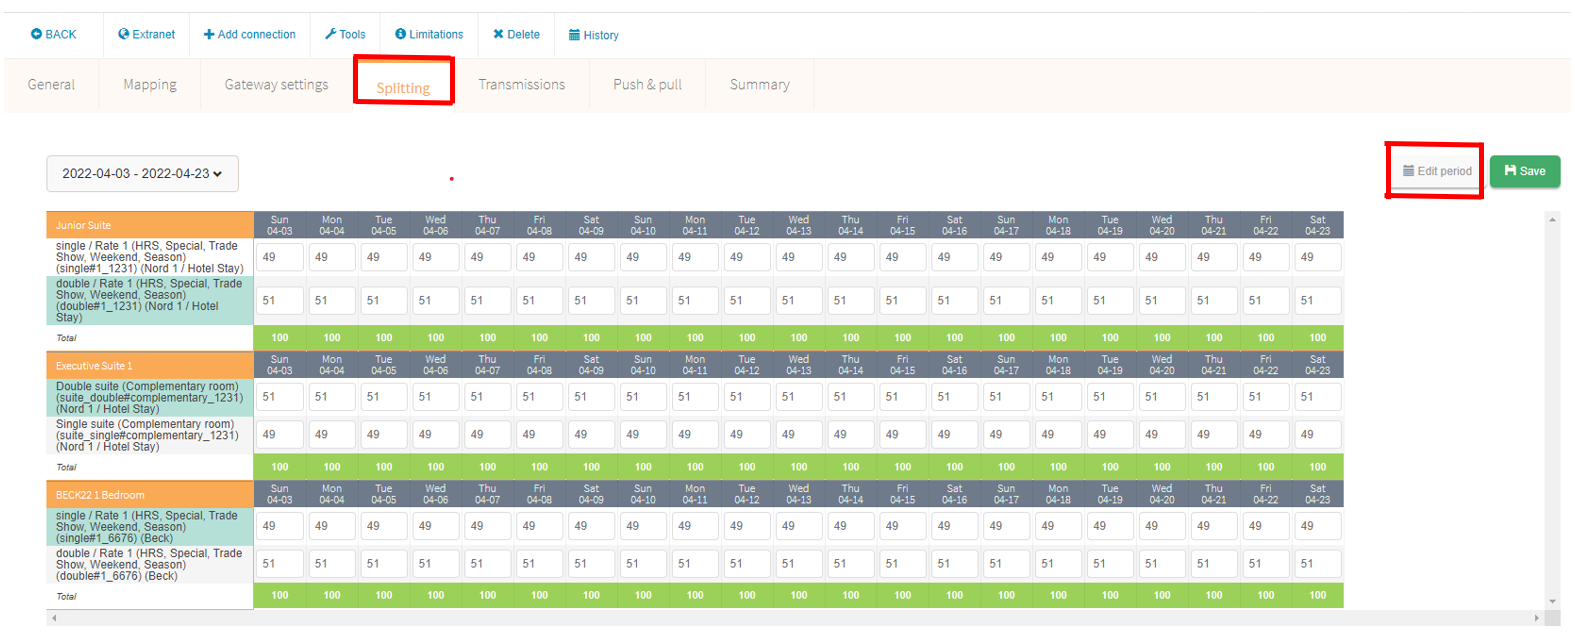Screen dimensions: 1575x635
Task: Click the Edit period button
Action: [x=1436, y=171]
